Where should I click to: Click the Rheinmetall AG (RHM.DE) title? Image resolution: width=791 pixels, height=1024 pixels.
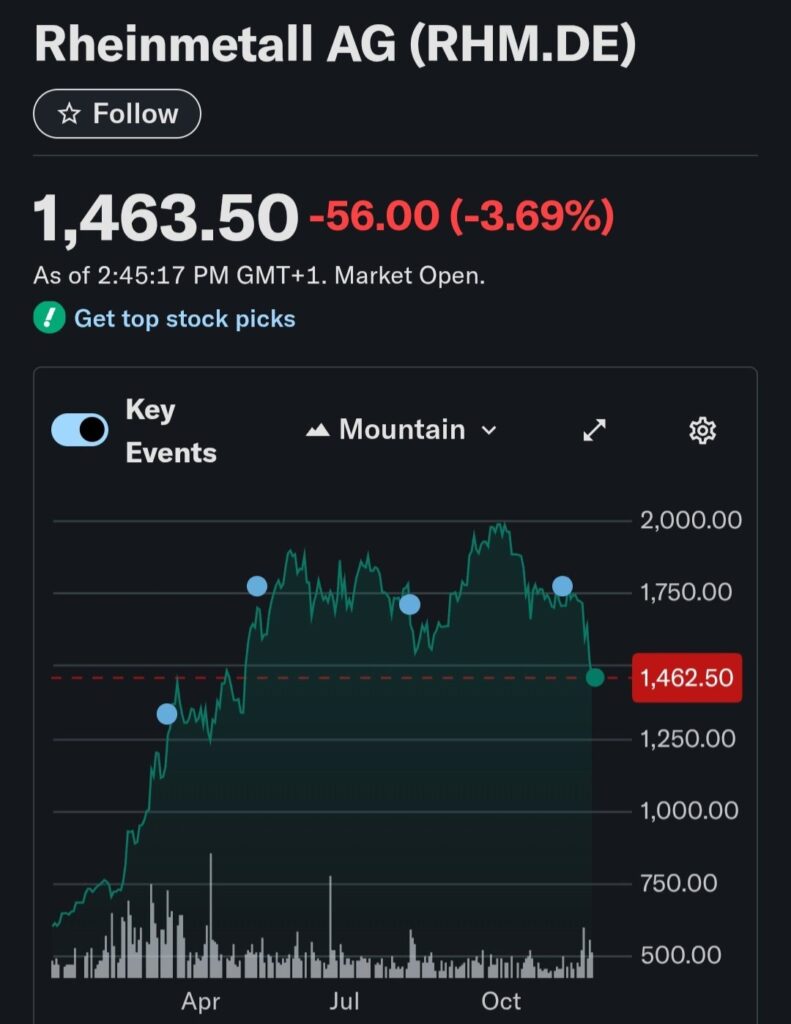click(x=335, y=46)
